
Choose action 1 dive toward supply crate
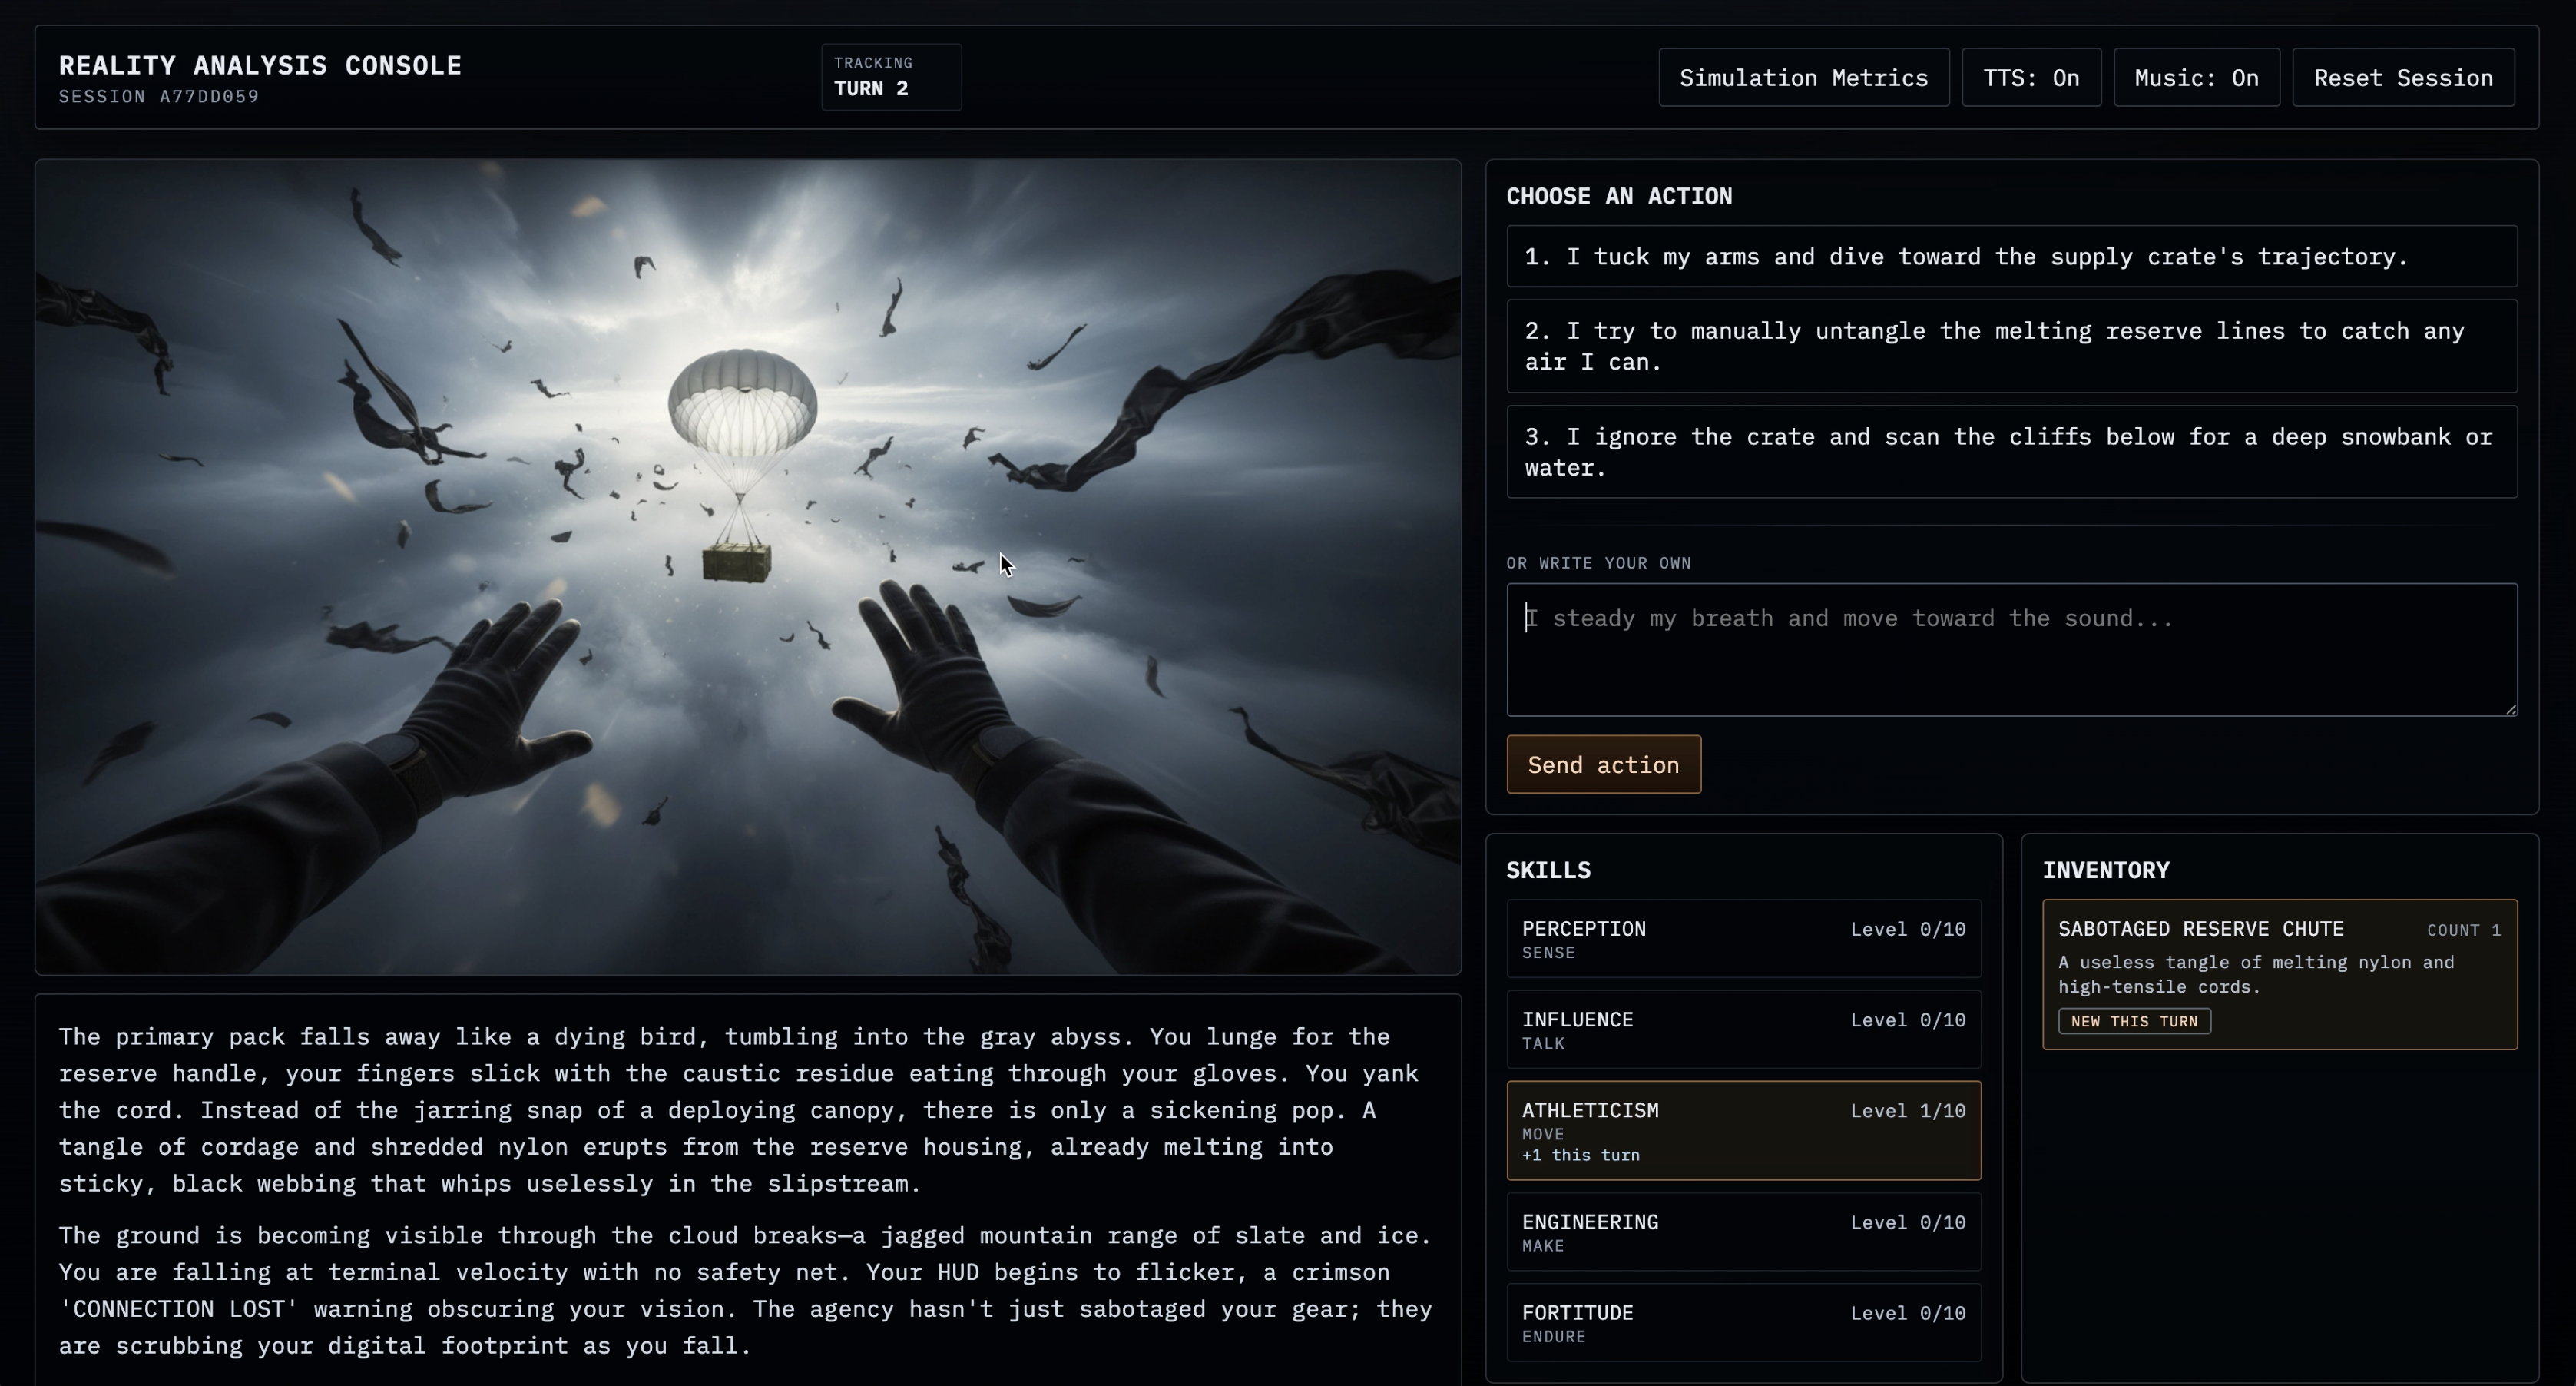click(2011, 257)
